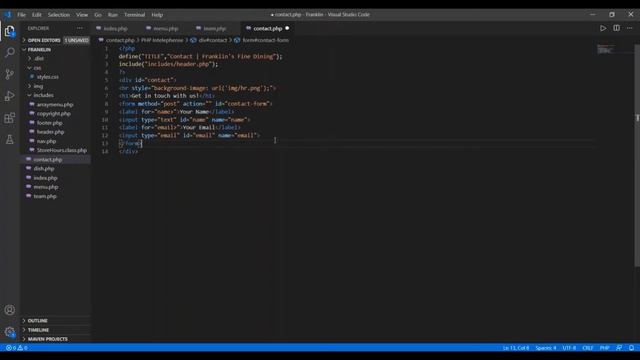The height and width of the screenshot is (360, 640).
Task: Open the Go menu
Action: [x=98, y=15]
